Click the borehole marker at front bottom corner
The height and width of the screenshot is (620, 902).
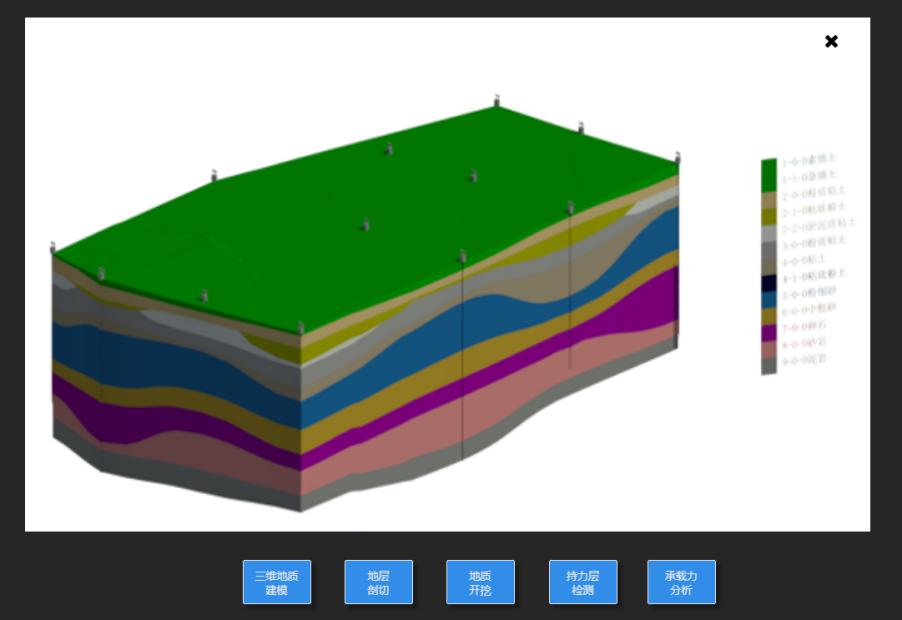(300, 327)
